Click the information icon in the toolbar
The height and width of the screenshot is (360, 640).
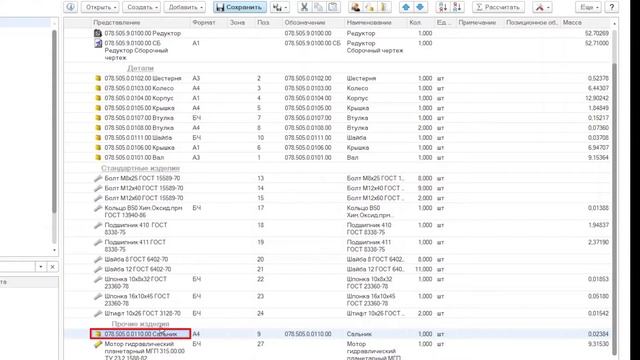(x=71, y=7)
